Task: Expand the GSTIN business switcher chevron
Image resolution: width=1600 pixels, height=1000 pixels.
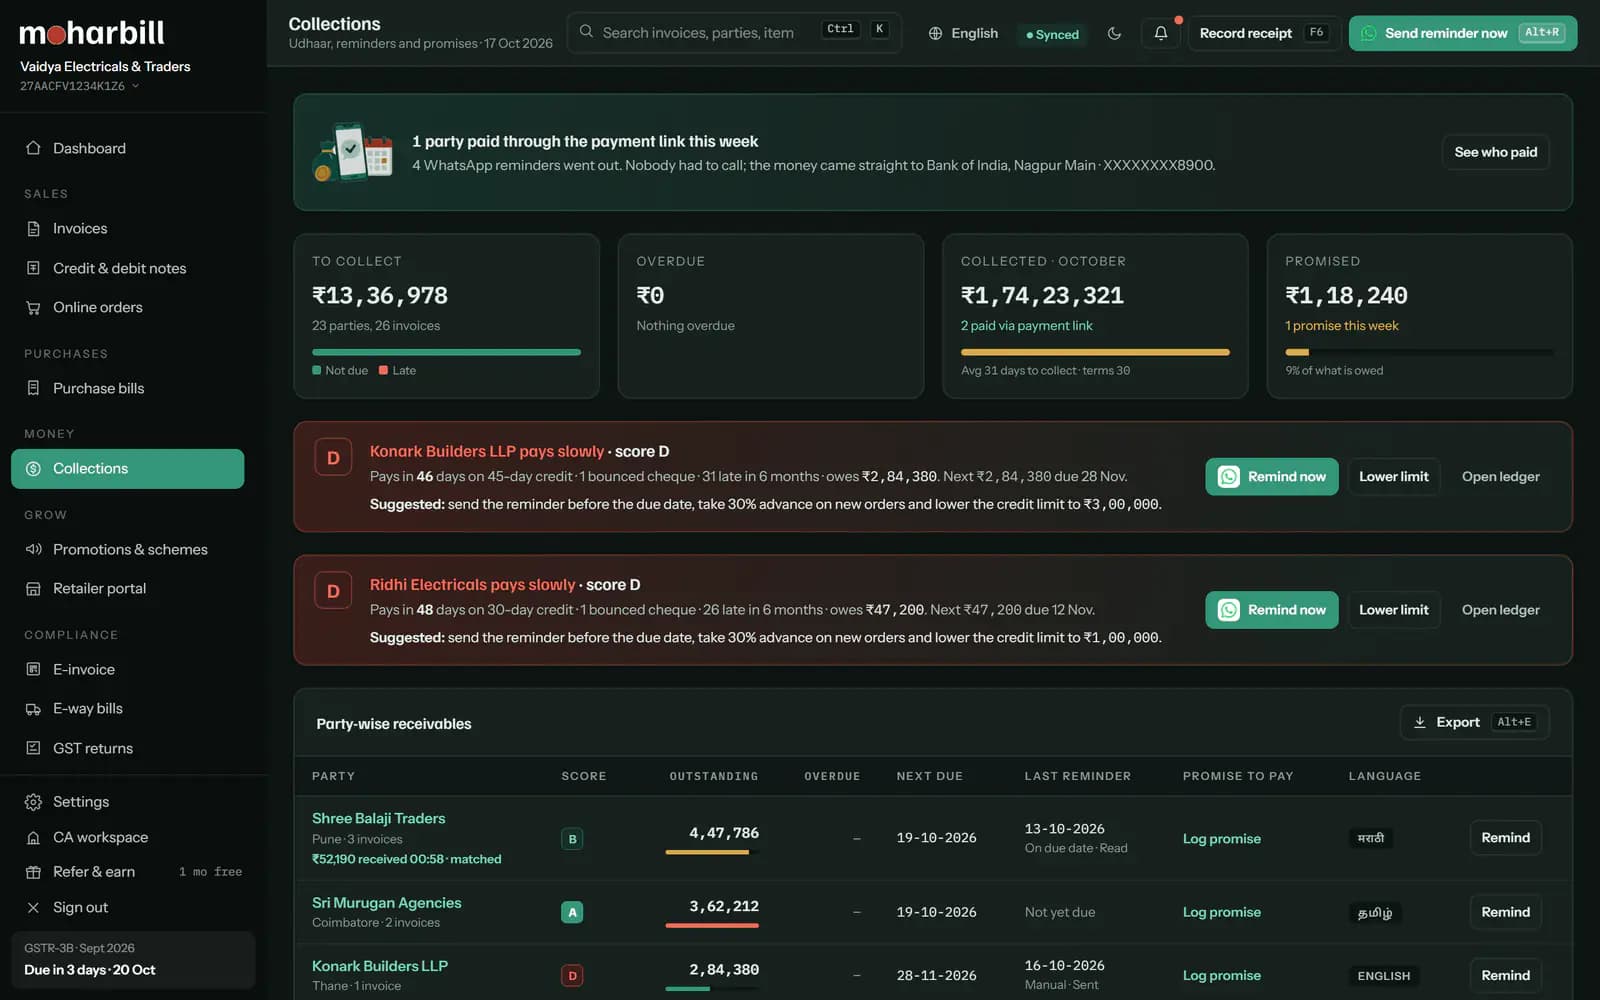Action: tap(135, 86)
